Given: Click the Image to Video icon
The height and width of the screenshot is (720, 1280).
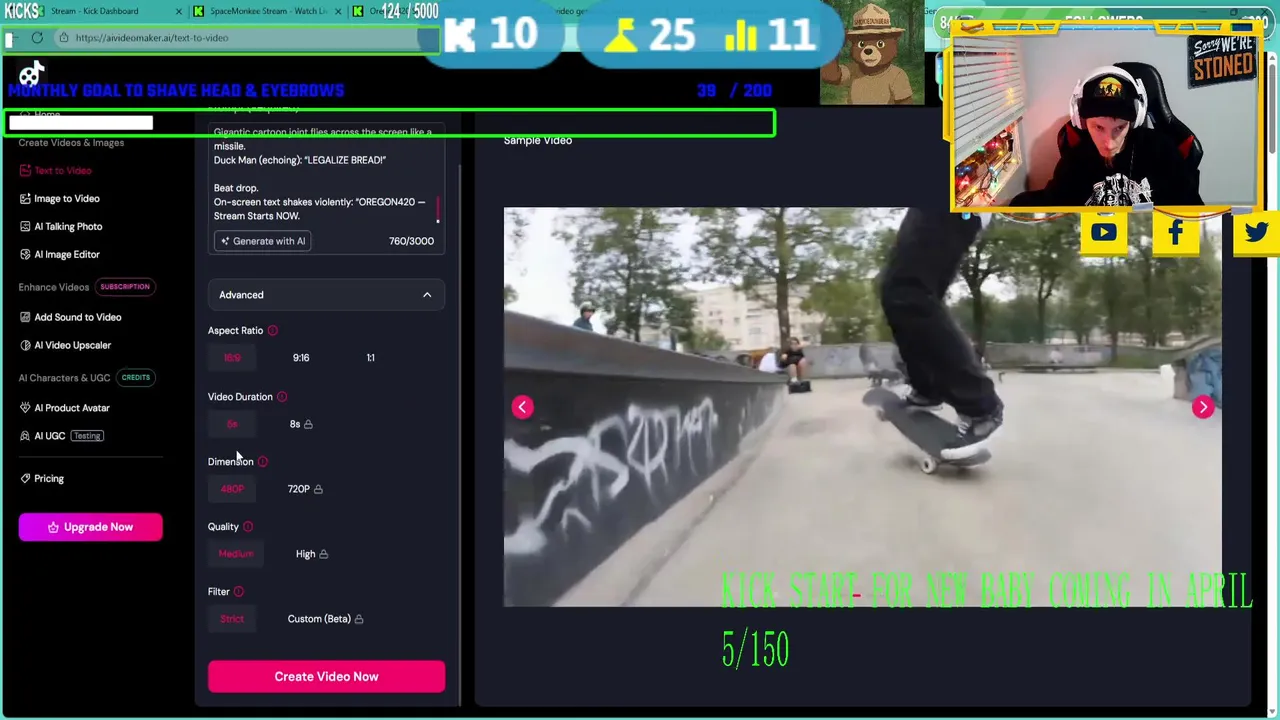Looking at the screenshot, I should [25, 199].
